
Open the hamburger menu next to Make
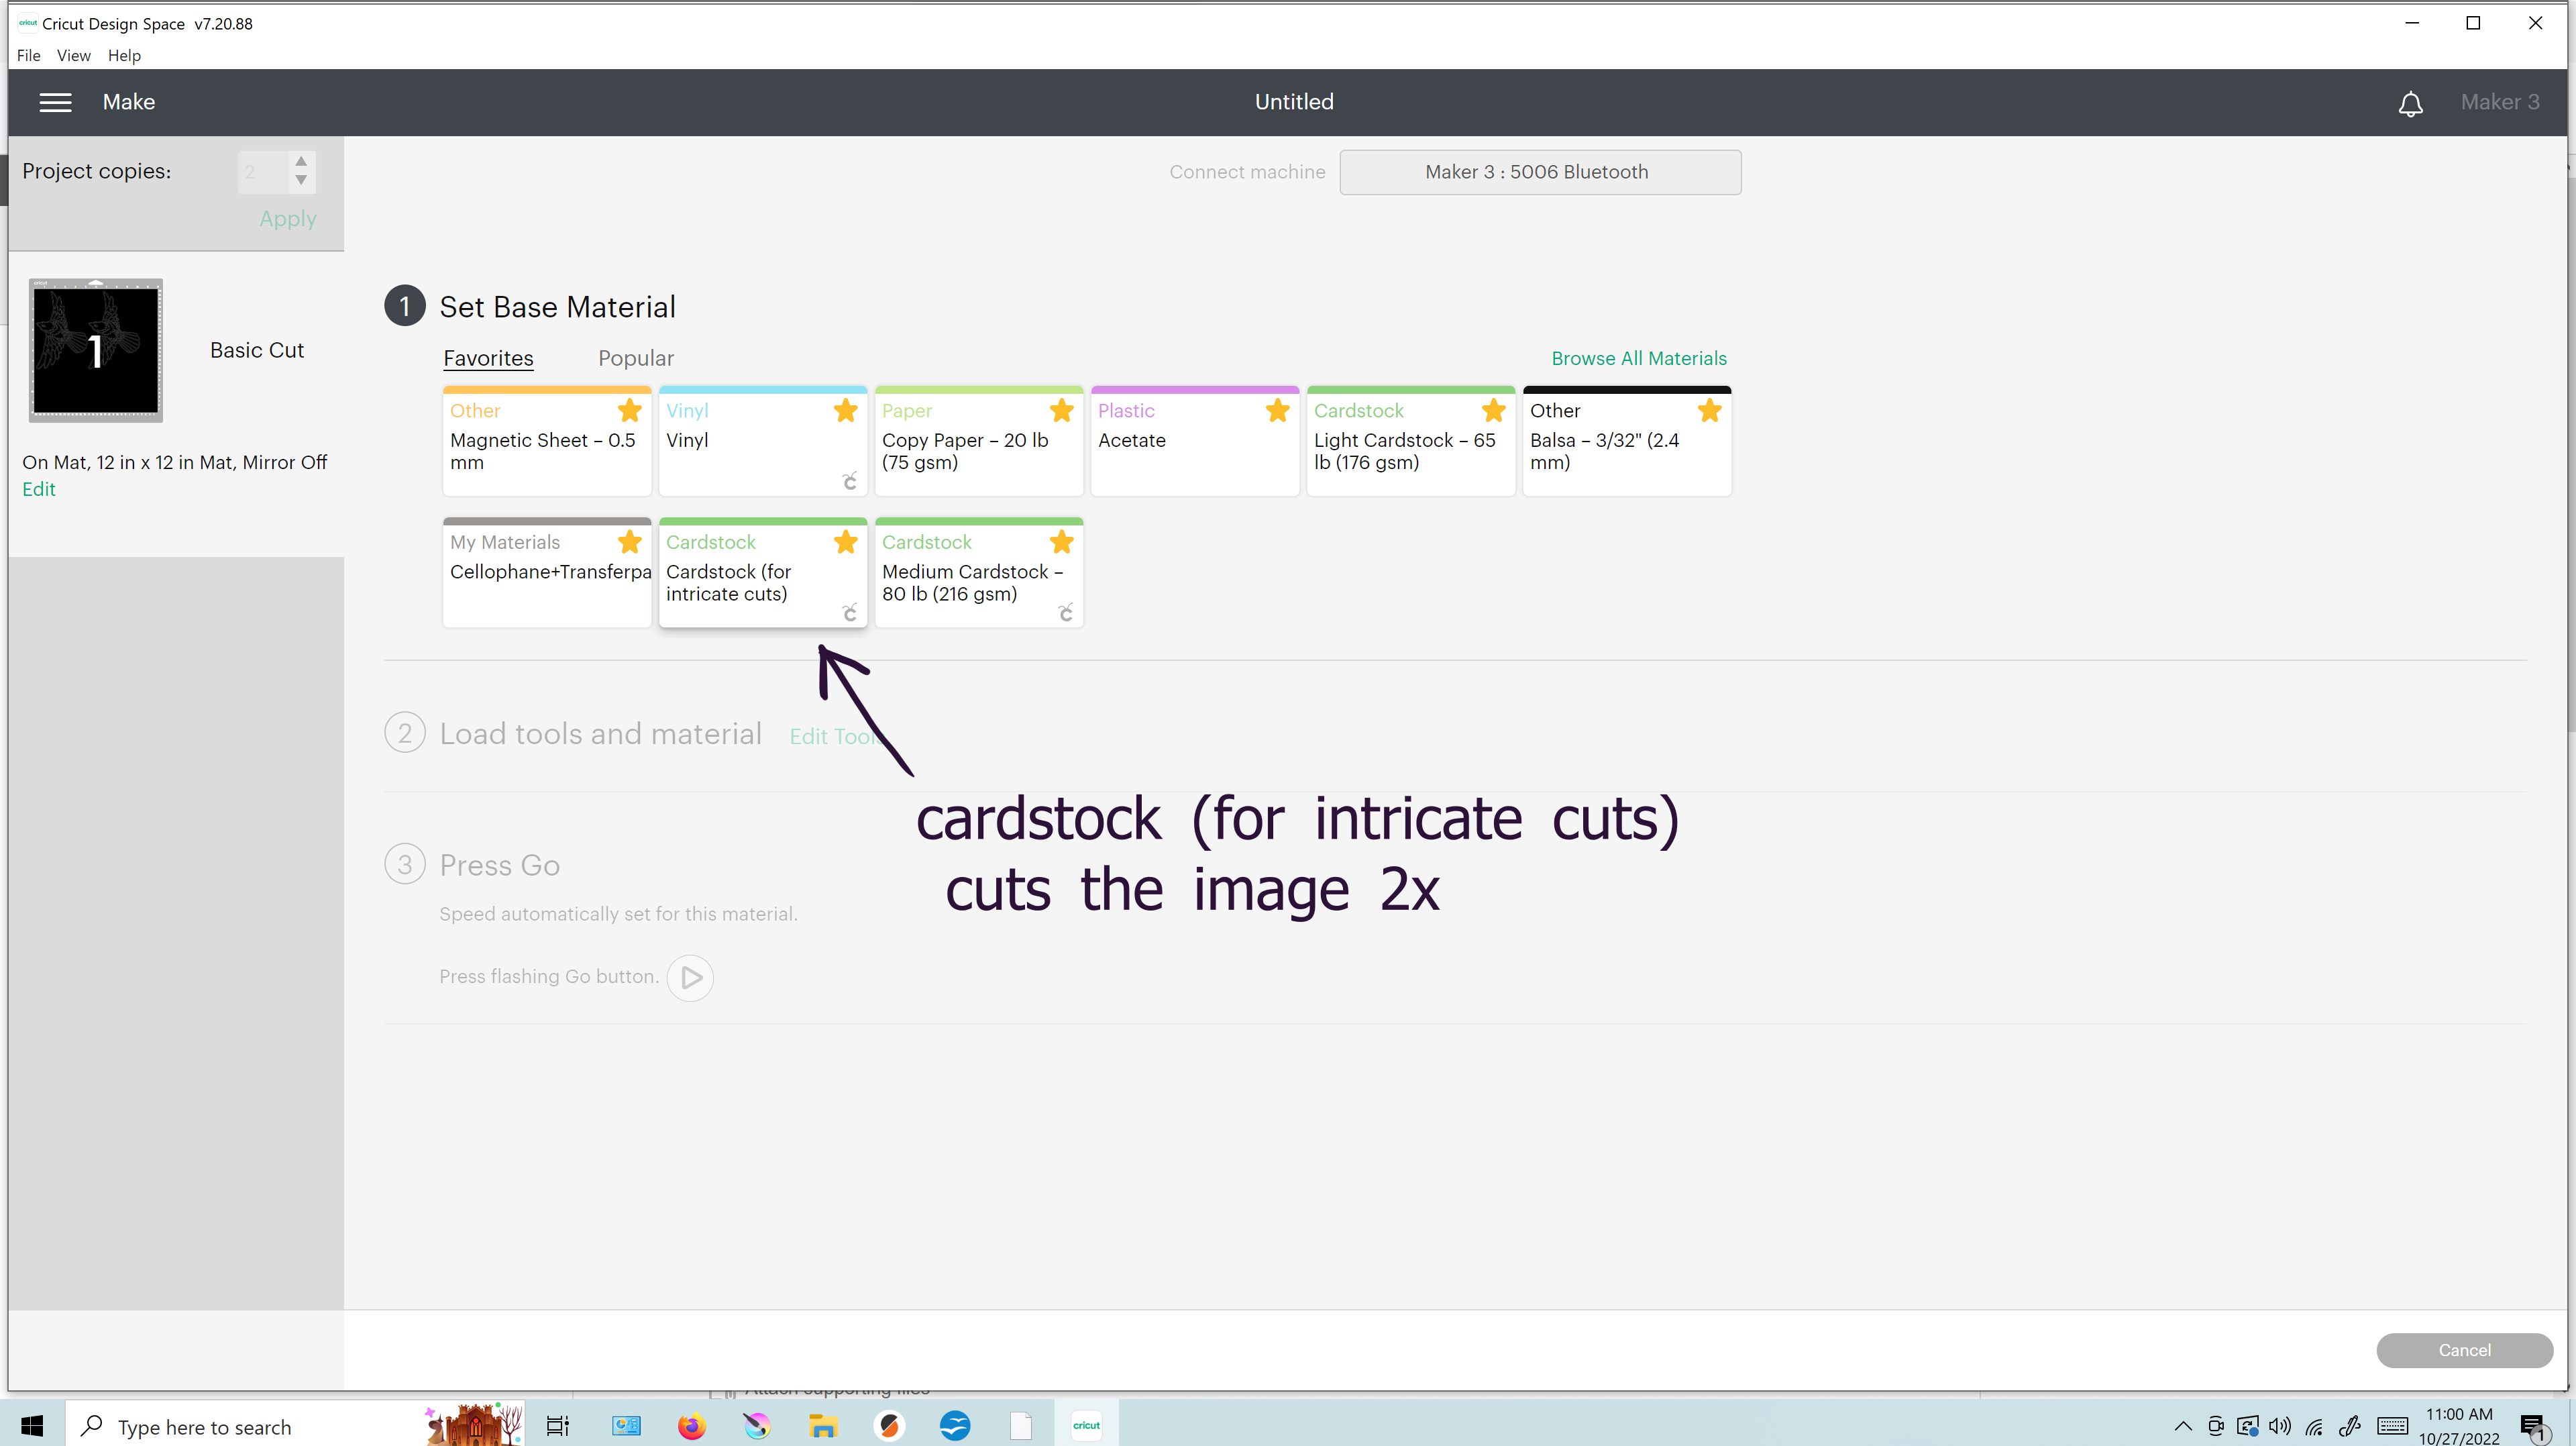[55, 102]
